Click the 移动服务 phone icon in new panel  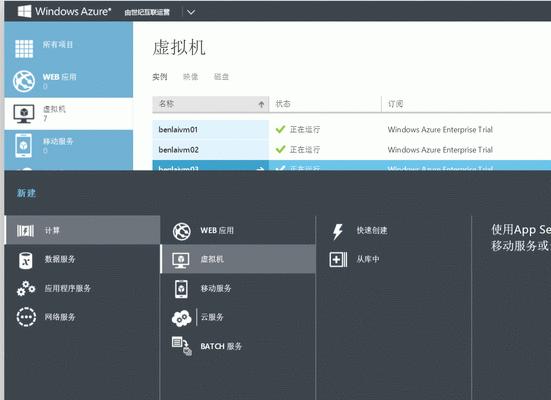coord(181,289)
